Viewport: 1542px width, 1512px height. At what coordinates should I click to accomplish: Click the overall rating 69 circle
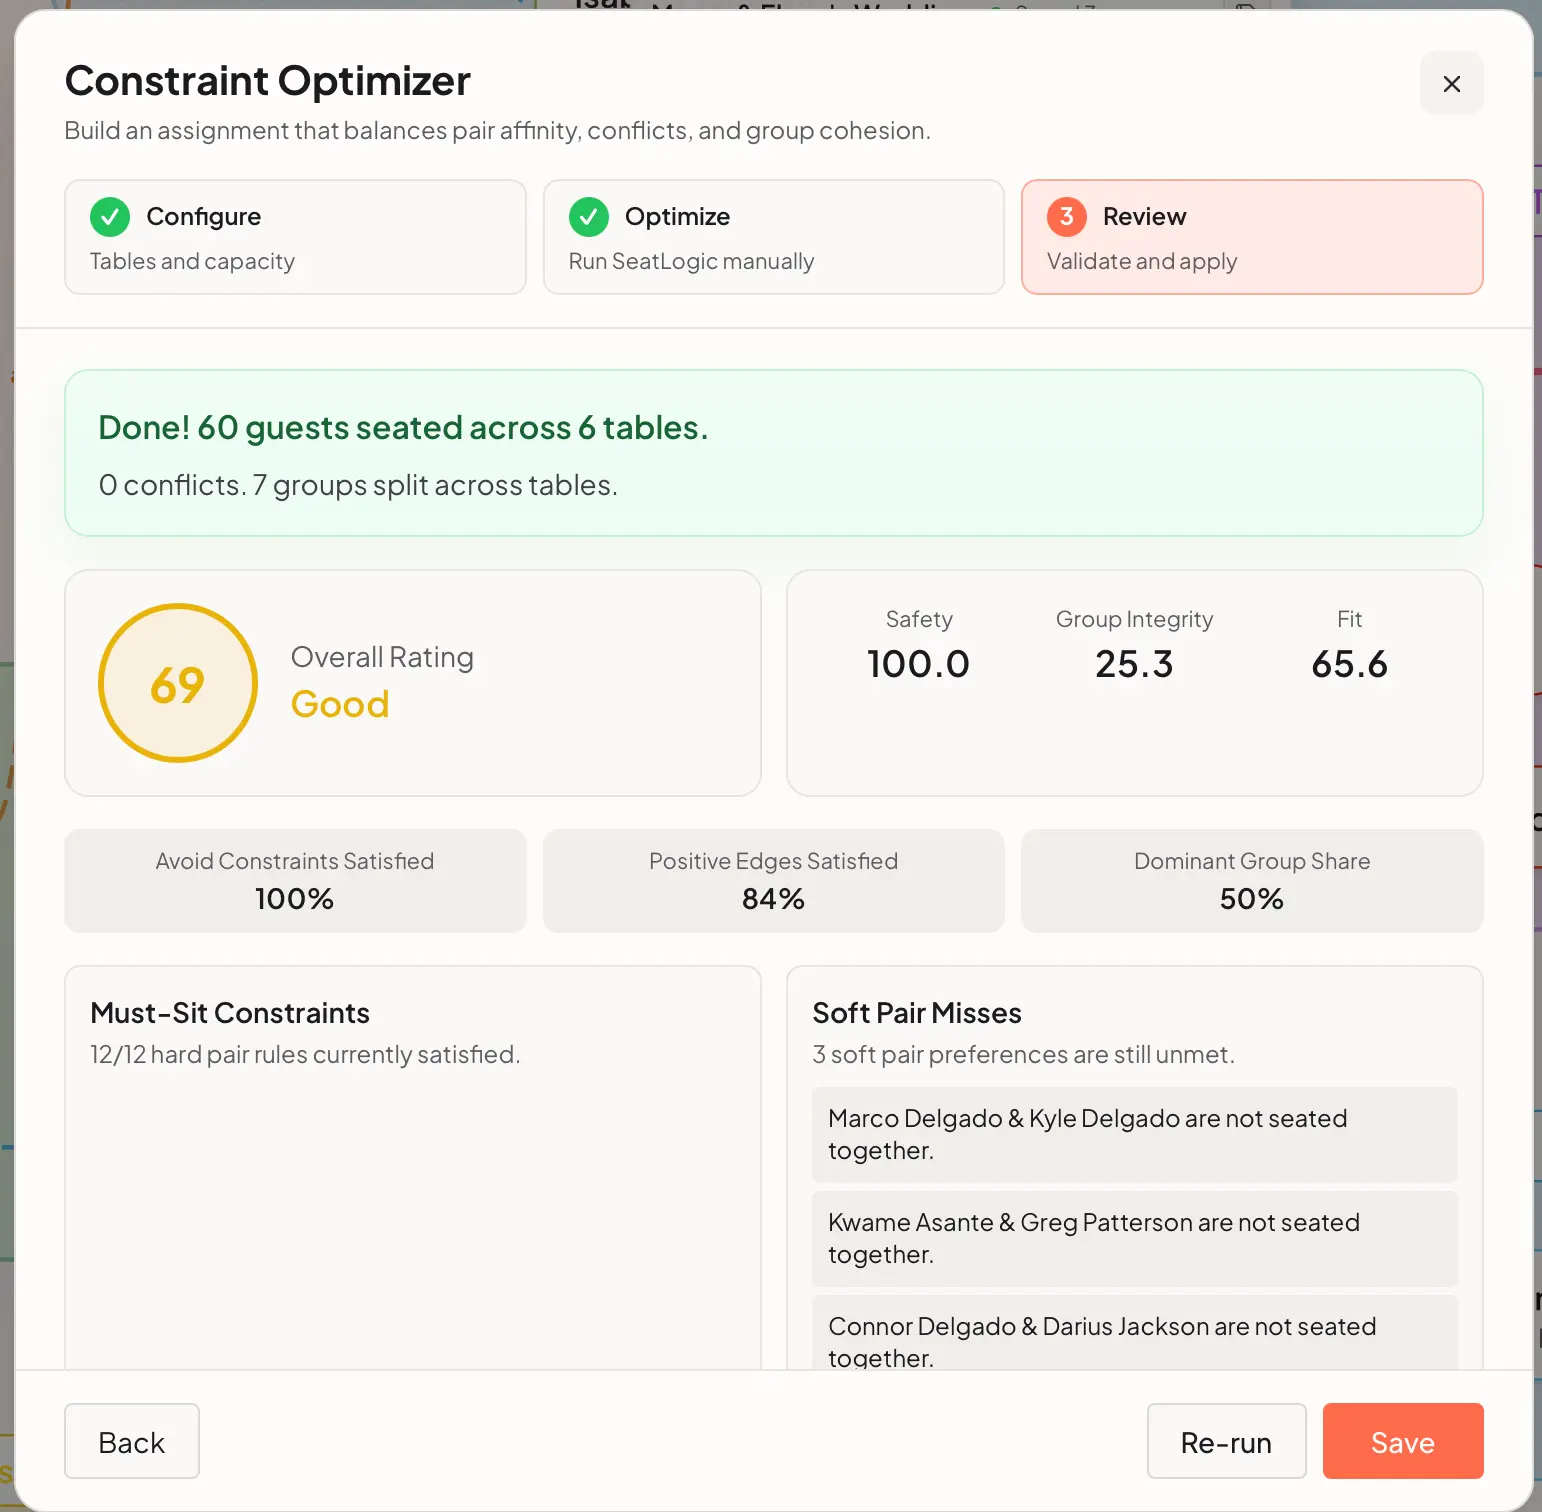178,683
